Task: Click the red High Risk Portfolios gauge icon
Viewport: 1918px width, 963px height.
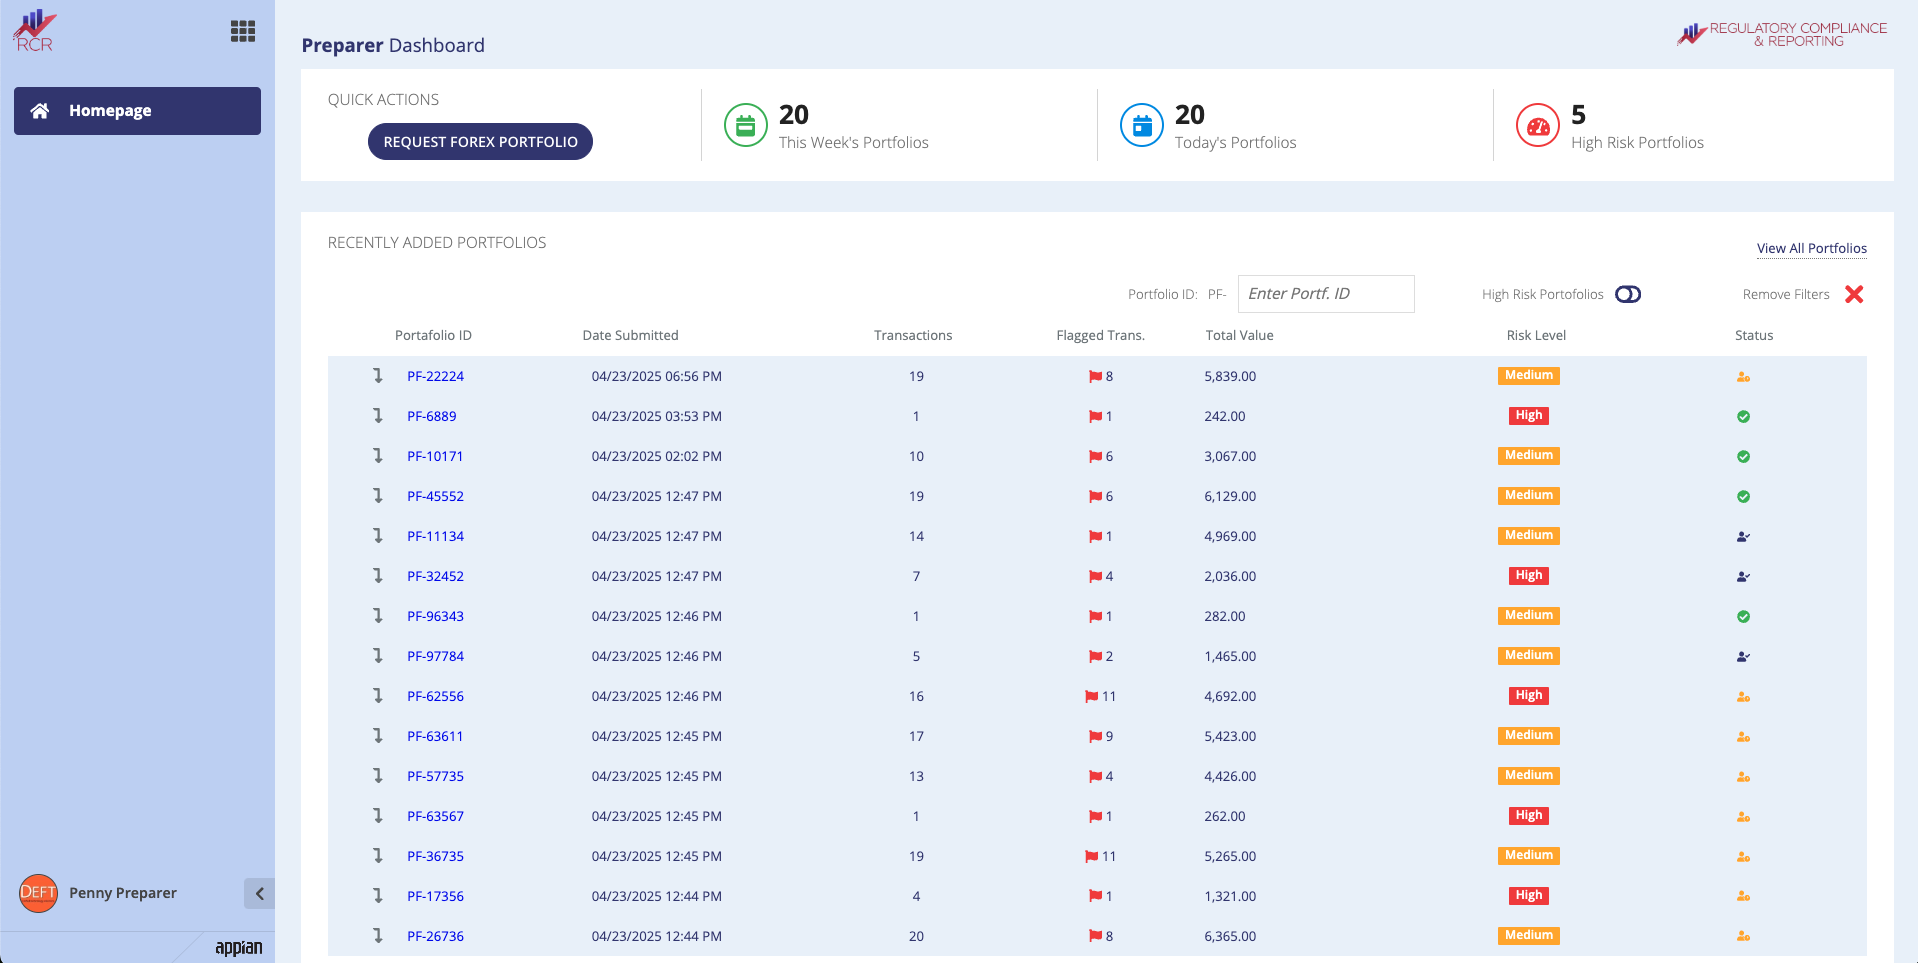Action: click(x=1537, y=126)
